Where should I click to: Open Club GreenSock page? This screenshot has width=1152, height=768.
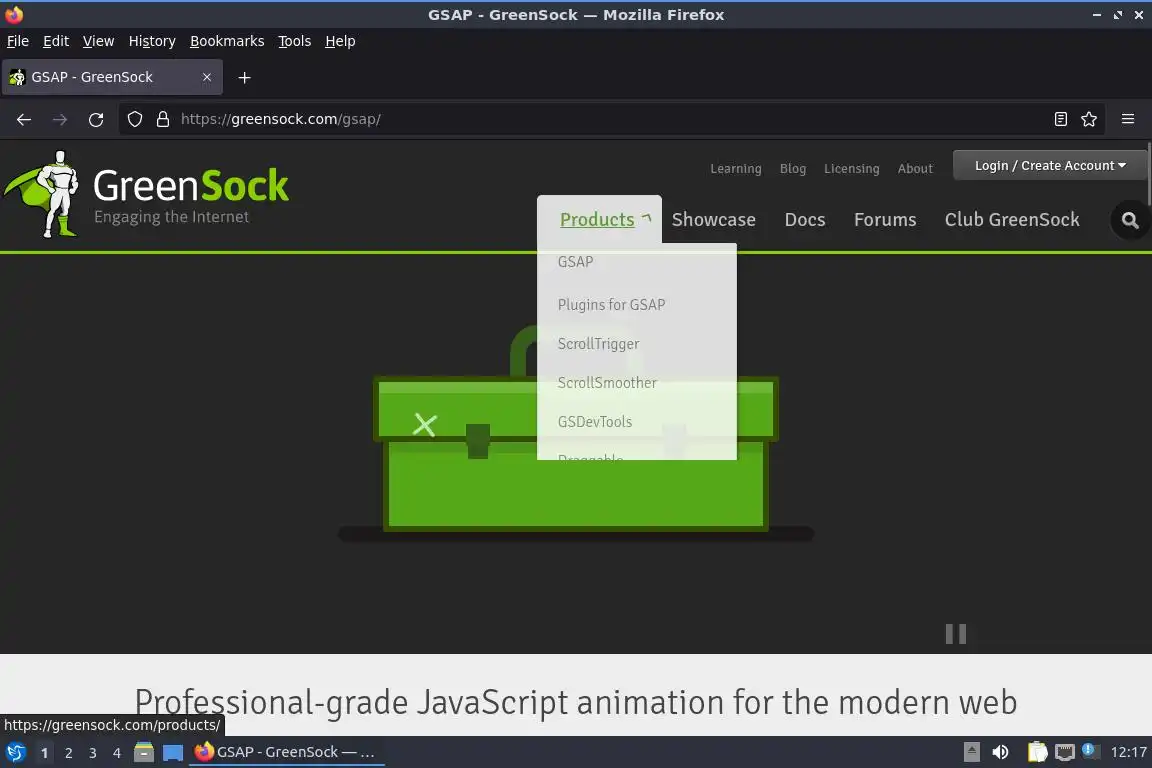pos(1012,220)
